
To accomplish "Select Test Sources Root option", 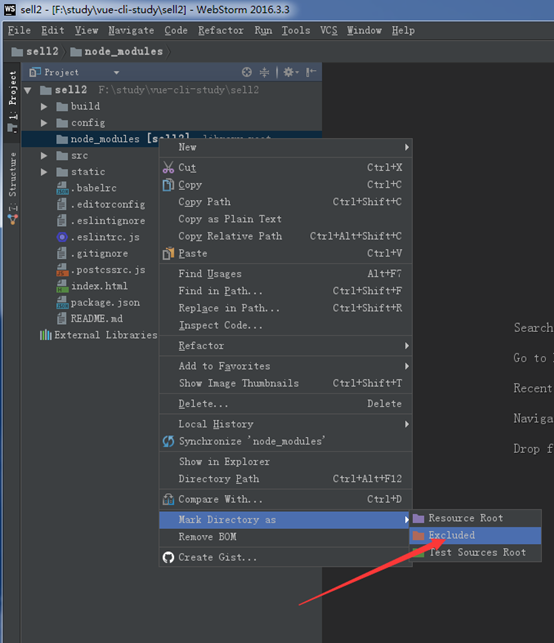I will point(475,552).
